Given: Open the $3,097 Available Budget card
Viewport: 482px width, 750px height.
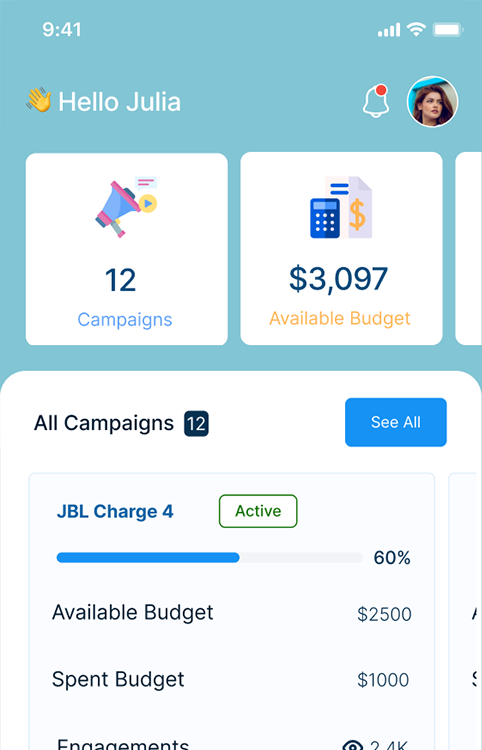Looking at the screenshot, I should click(x=341, y=249).
